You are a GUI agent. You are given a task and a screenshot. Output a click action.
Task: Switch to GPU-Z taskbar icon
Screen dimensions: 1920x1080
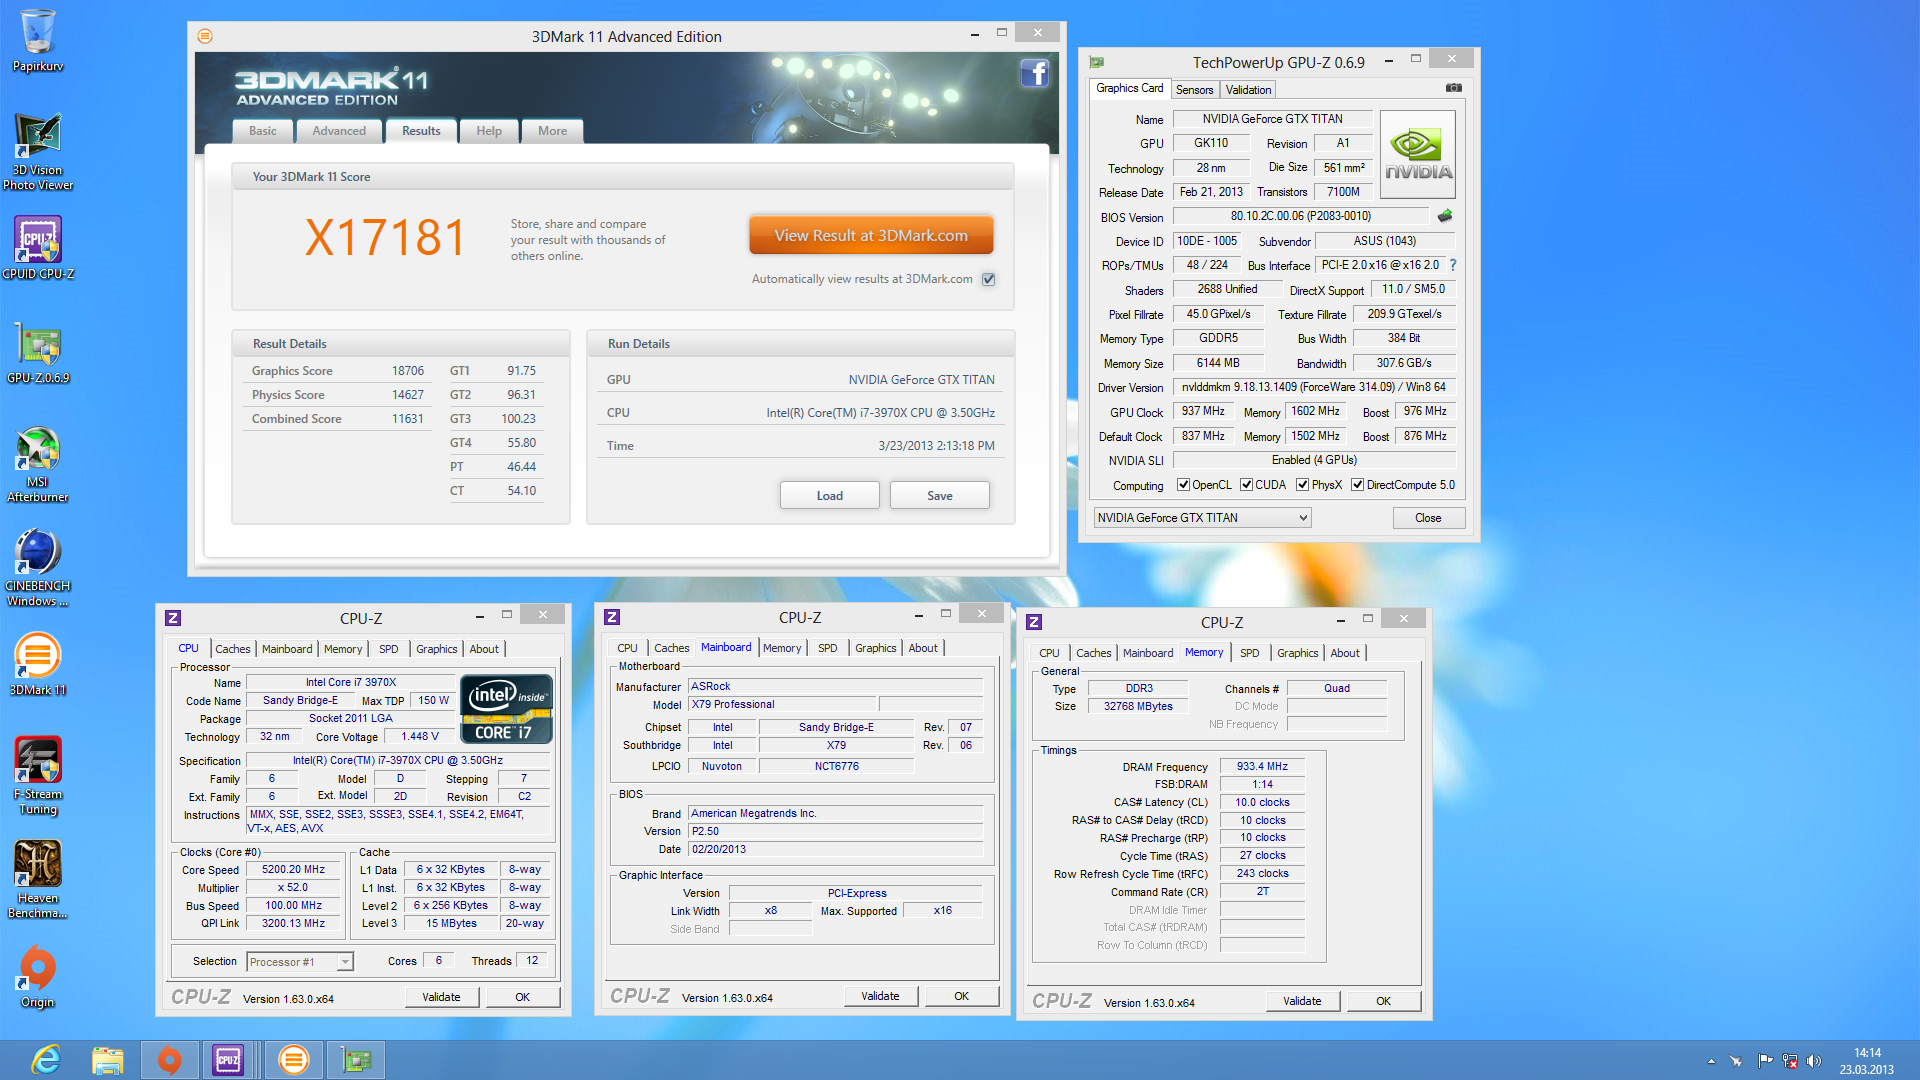coord(356,1059)
